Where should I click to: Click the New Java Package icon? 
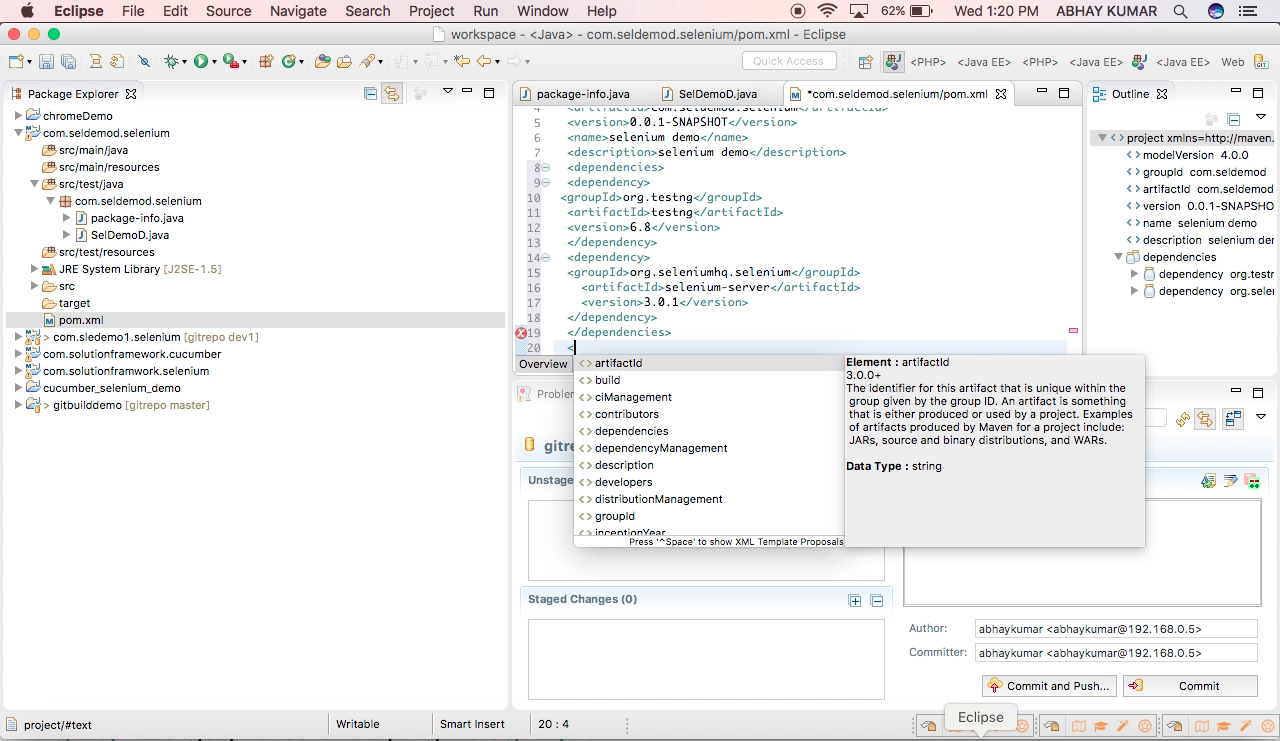(266, 61)
